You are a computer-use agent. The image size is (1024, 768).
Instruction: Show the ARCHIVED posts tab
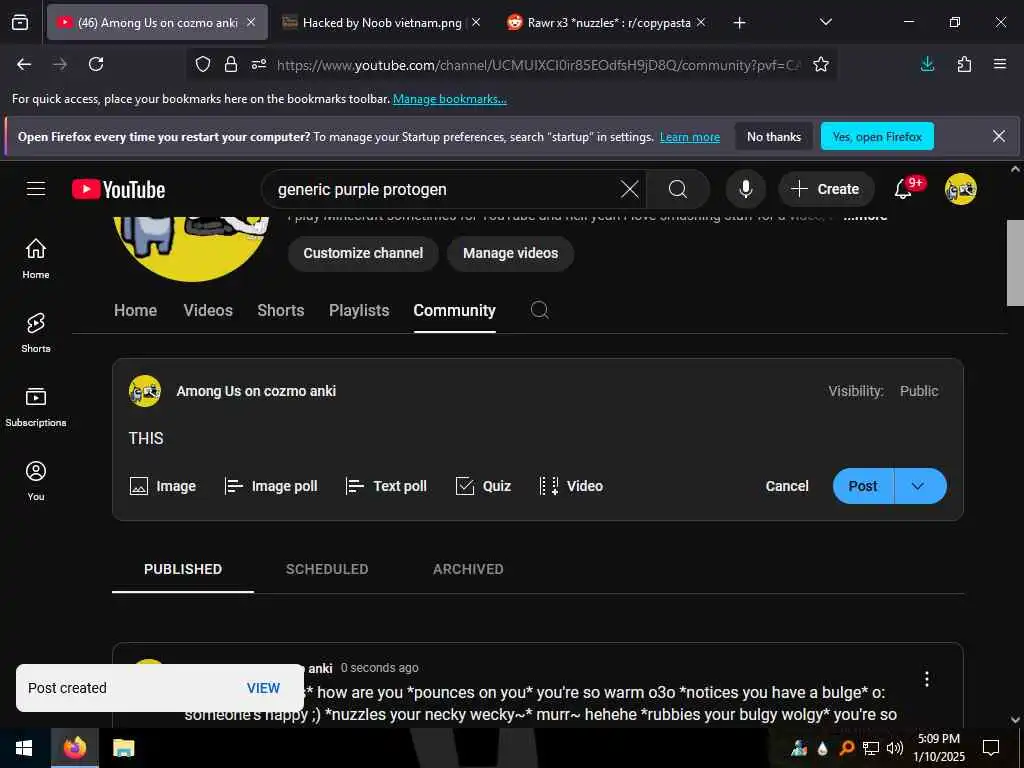pos(468,569)
